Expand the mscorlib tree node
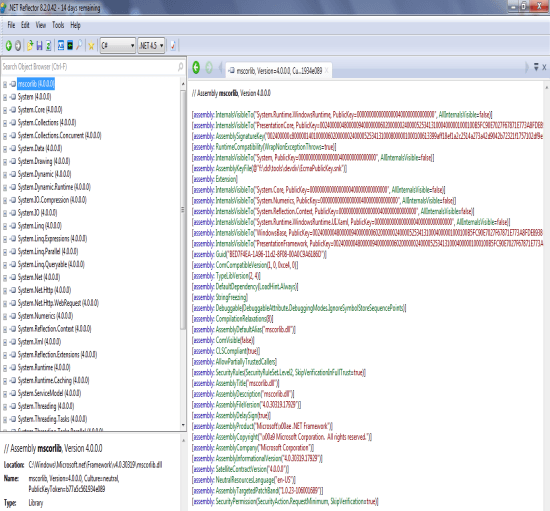Viewport: 550px width, 511px height. tap(5, 84)
